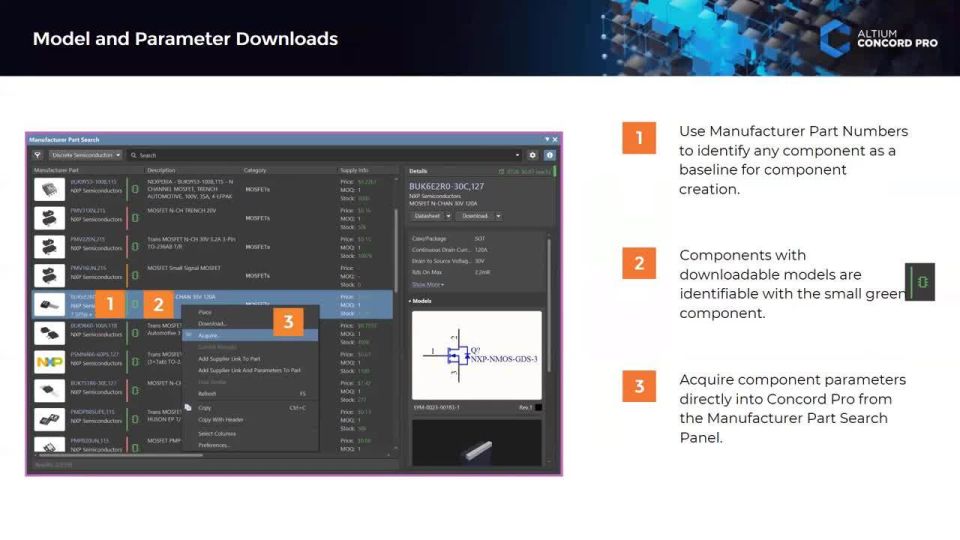Screen dimensions: 960x540
Task: Open the filter funnel icon in Manufacturer Part Search
Action: pos(37,156)
